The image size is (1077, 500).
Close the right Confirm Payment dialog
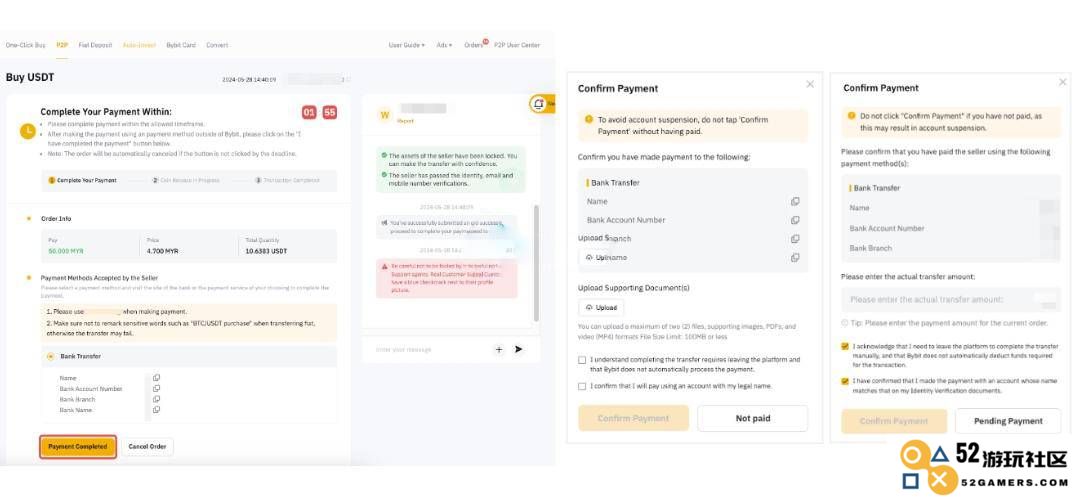[1063, 82]
